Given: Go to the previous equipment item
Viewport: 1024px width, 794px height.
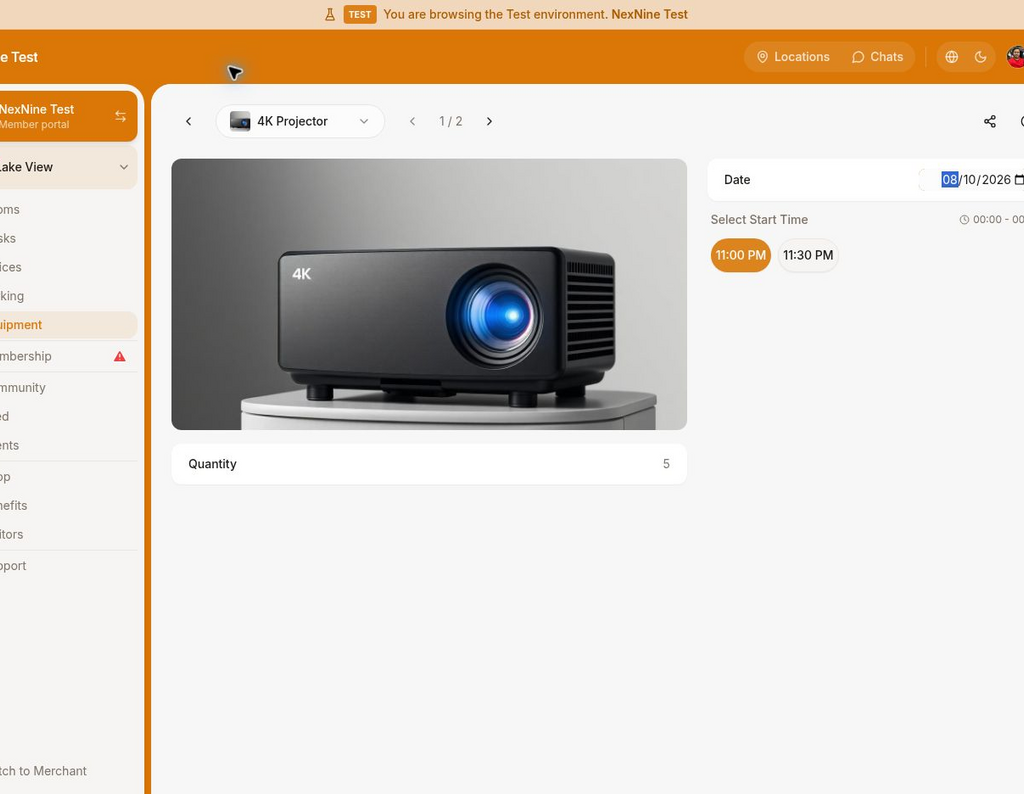Looking at the screenshot, I should click(x=412, y=121).
